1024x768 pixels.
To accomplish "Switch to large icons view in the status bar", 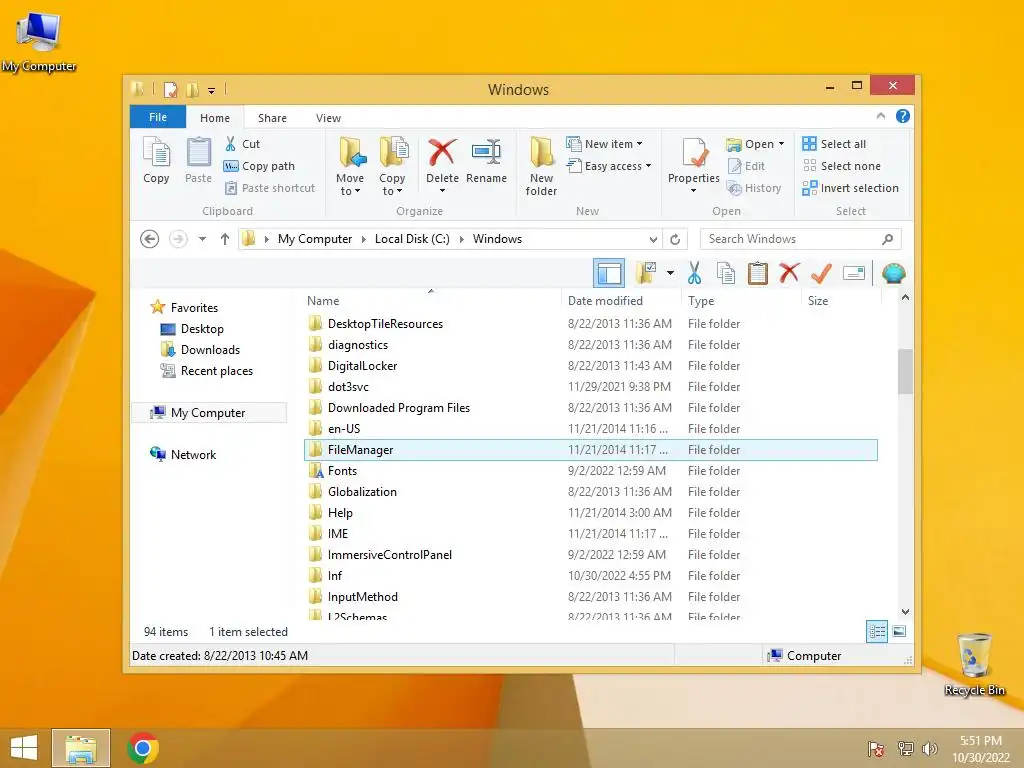I will (x=899, y=632).
